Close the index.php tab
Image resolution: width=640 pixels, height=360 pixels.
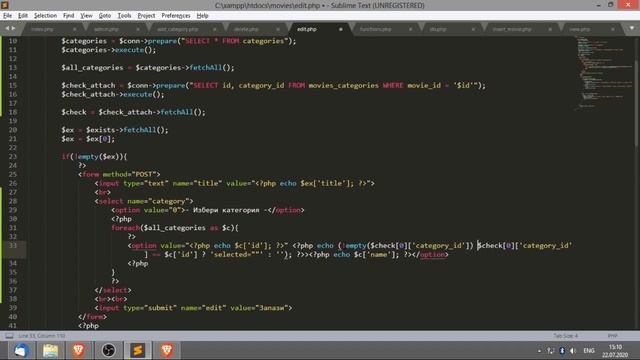click(x=74, y=29)
